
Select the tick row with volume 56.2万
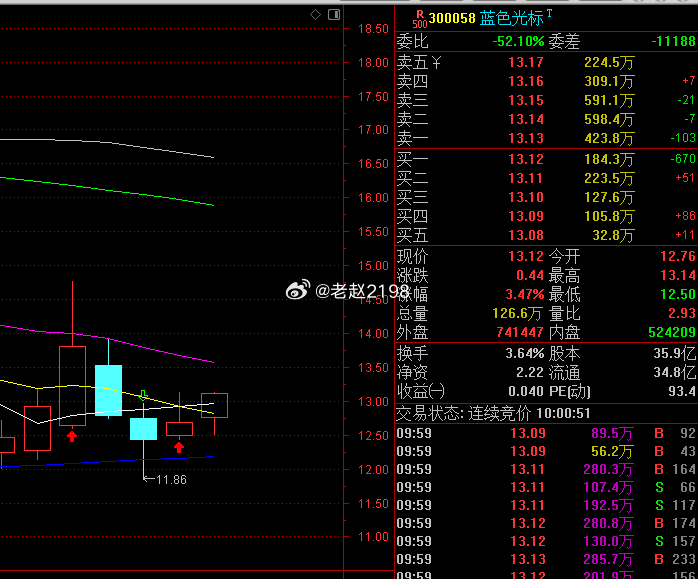point(546,451)
